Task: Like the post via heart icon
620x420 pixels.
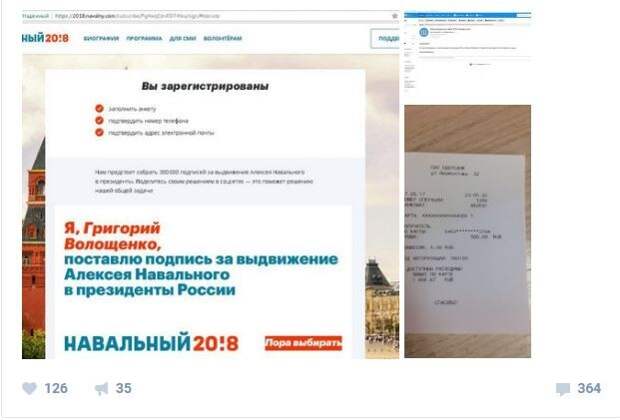Action: click(x=29, y=388)
